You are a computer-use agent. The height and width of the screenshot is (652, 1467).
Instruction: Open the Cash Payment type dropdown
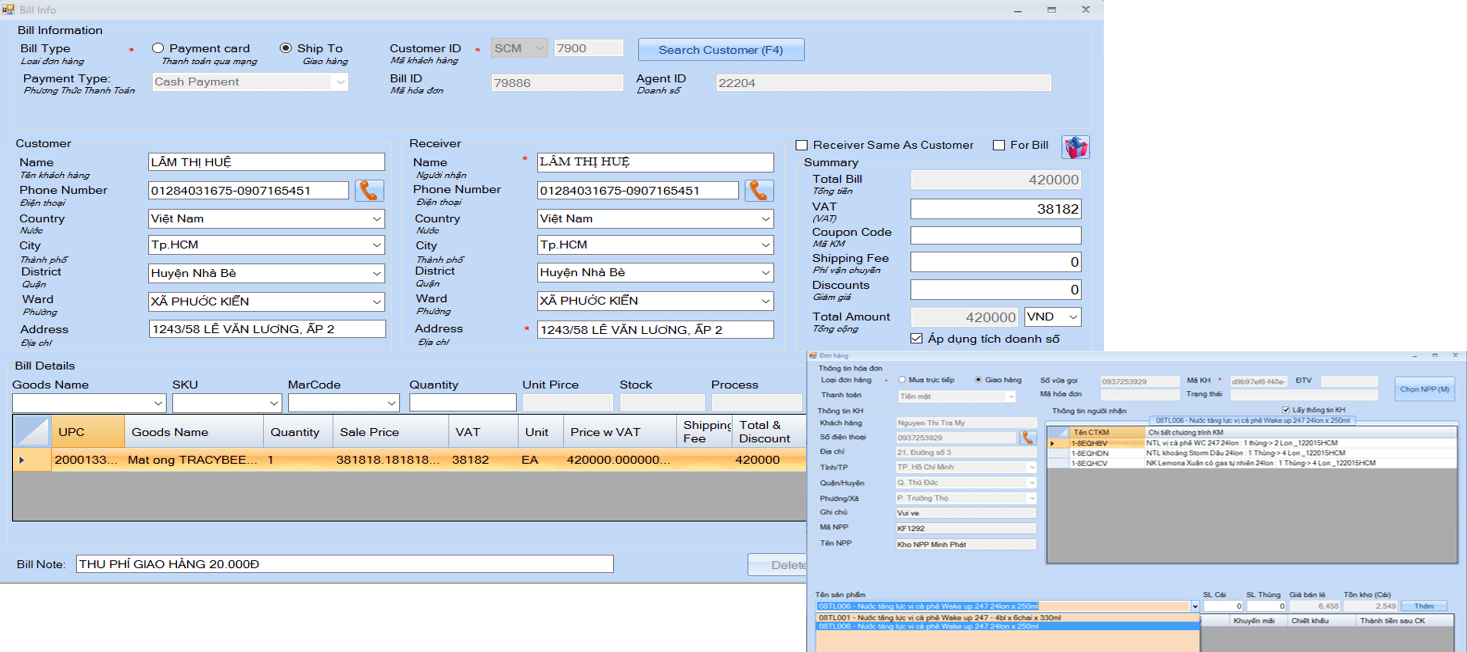(339, 82)
